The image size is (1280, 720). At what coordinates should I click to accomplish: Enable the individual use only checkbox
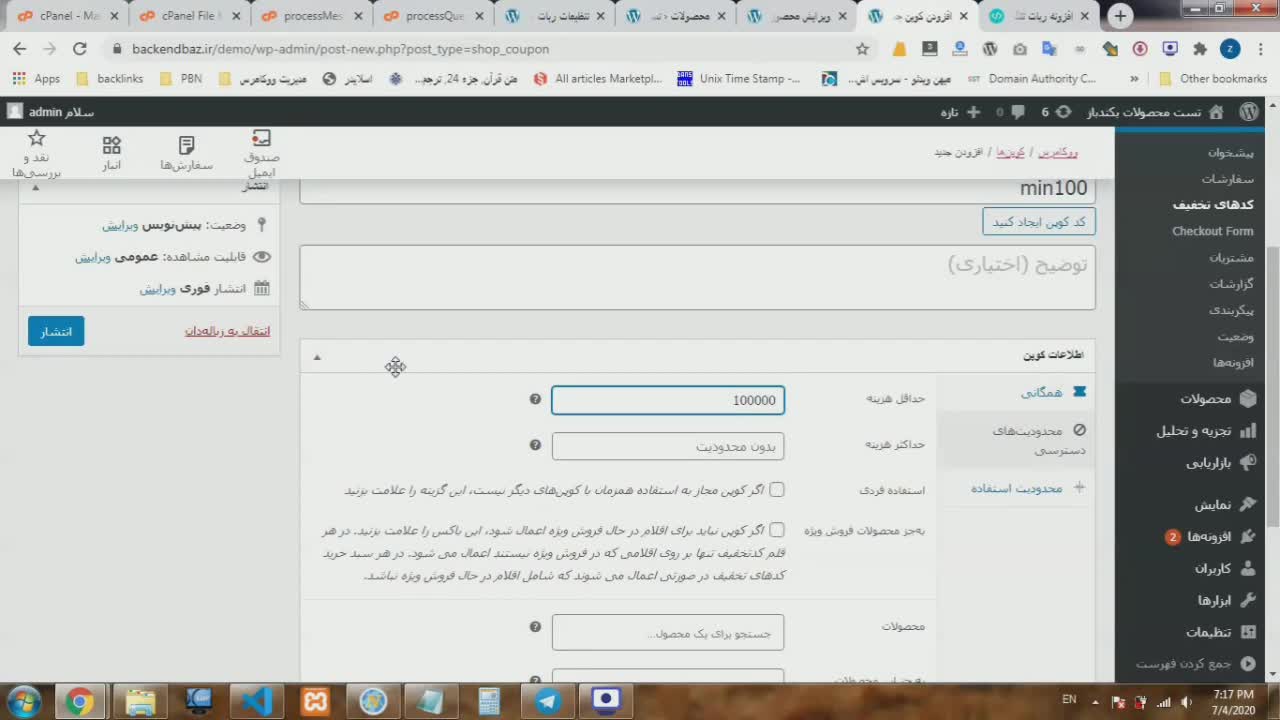pos(777,490)
